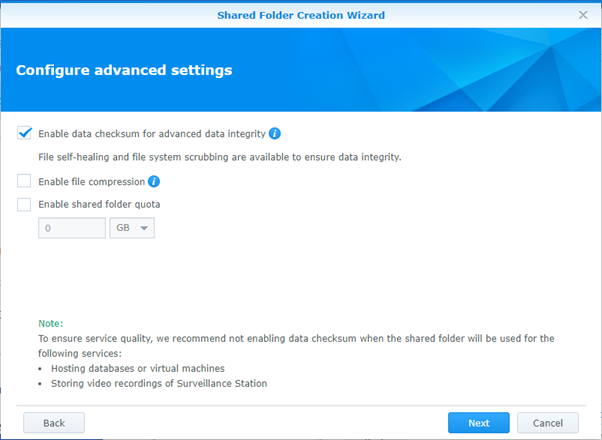
Task: Click the quota size input field
Action: pos(72,228)
